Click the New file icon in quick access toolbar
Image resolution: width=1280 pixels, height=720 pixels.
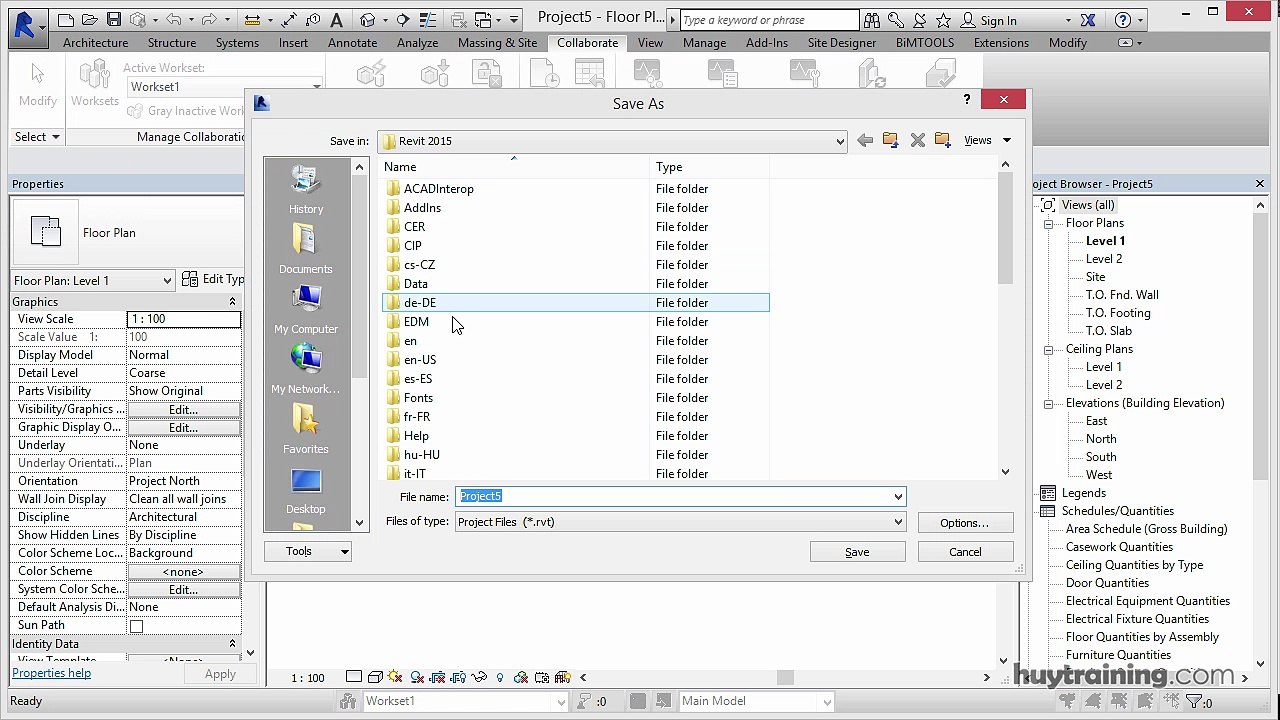pos(66,20)
